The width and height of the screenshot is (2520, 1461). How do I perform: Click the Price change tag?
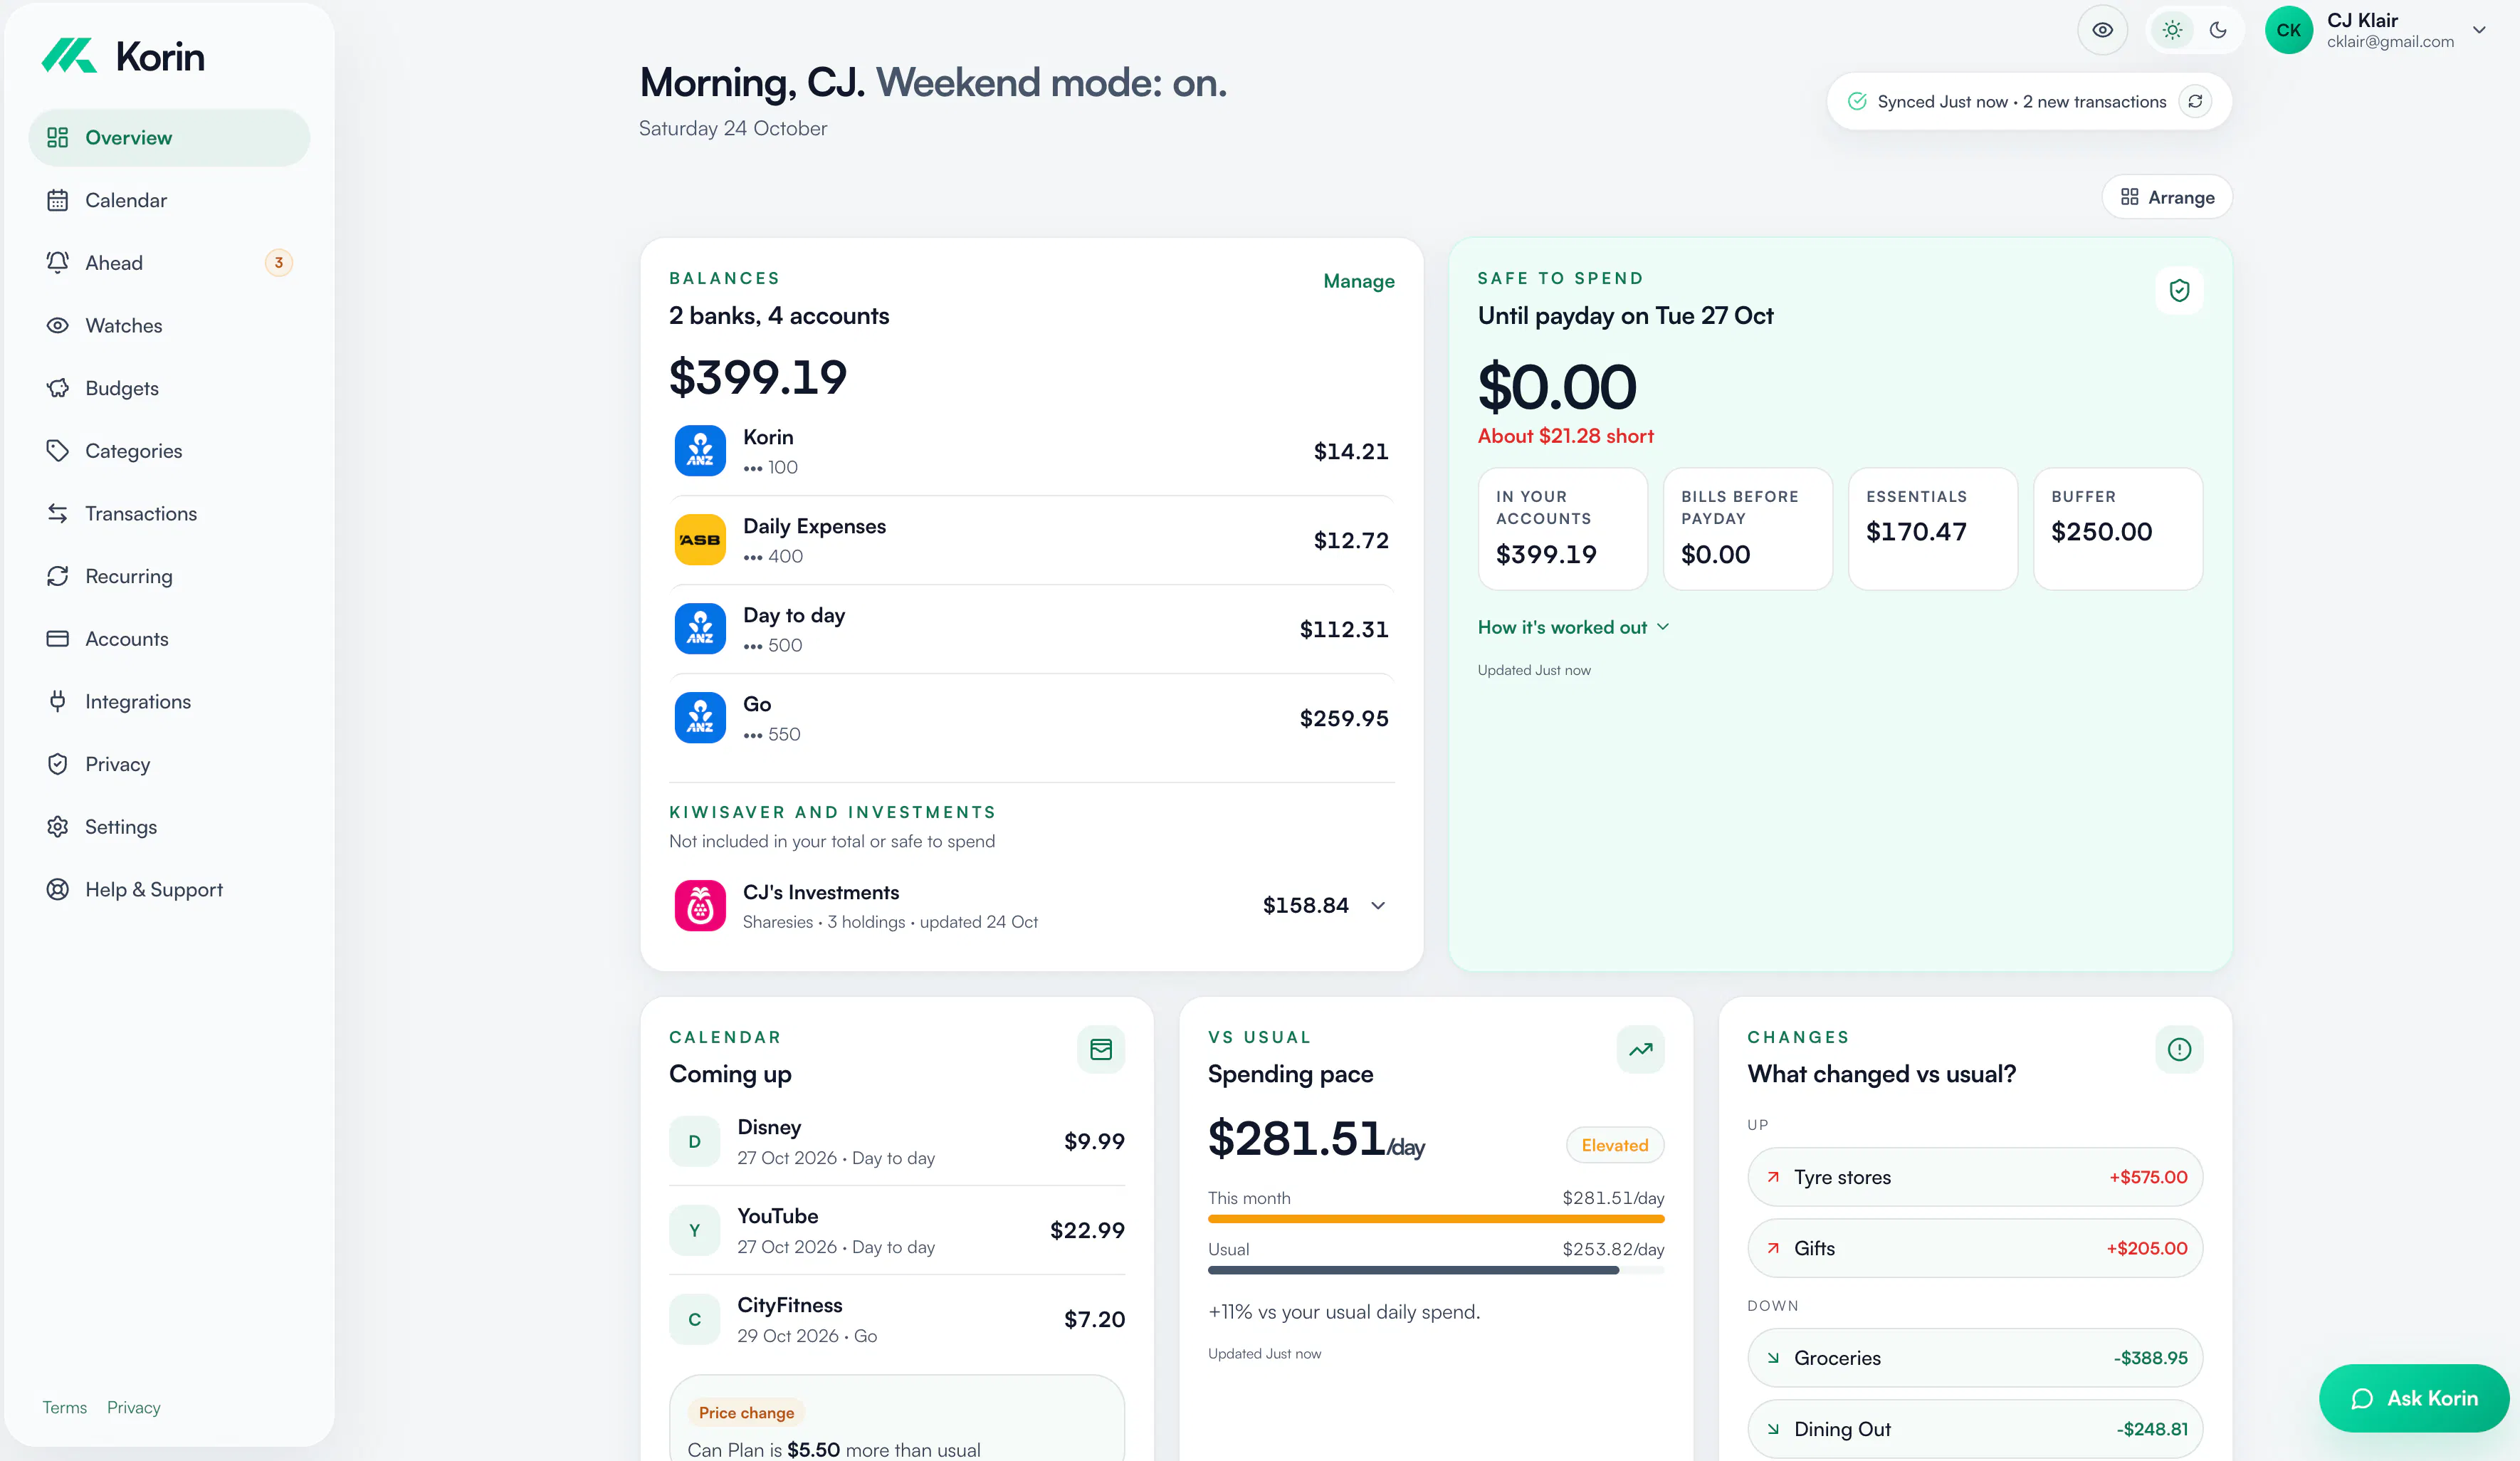click(x=746, y=1413)
